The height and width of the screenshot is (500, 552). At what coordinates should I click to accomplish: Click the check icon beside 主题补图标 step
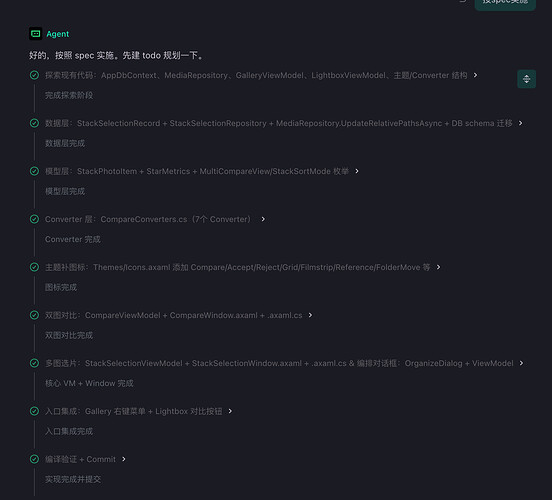coord(34,267)
